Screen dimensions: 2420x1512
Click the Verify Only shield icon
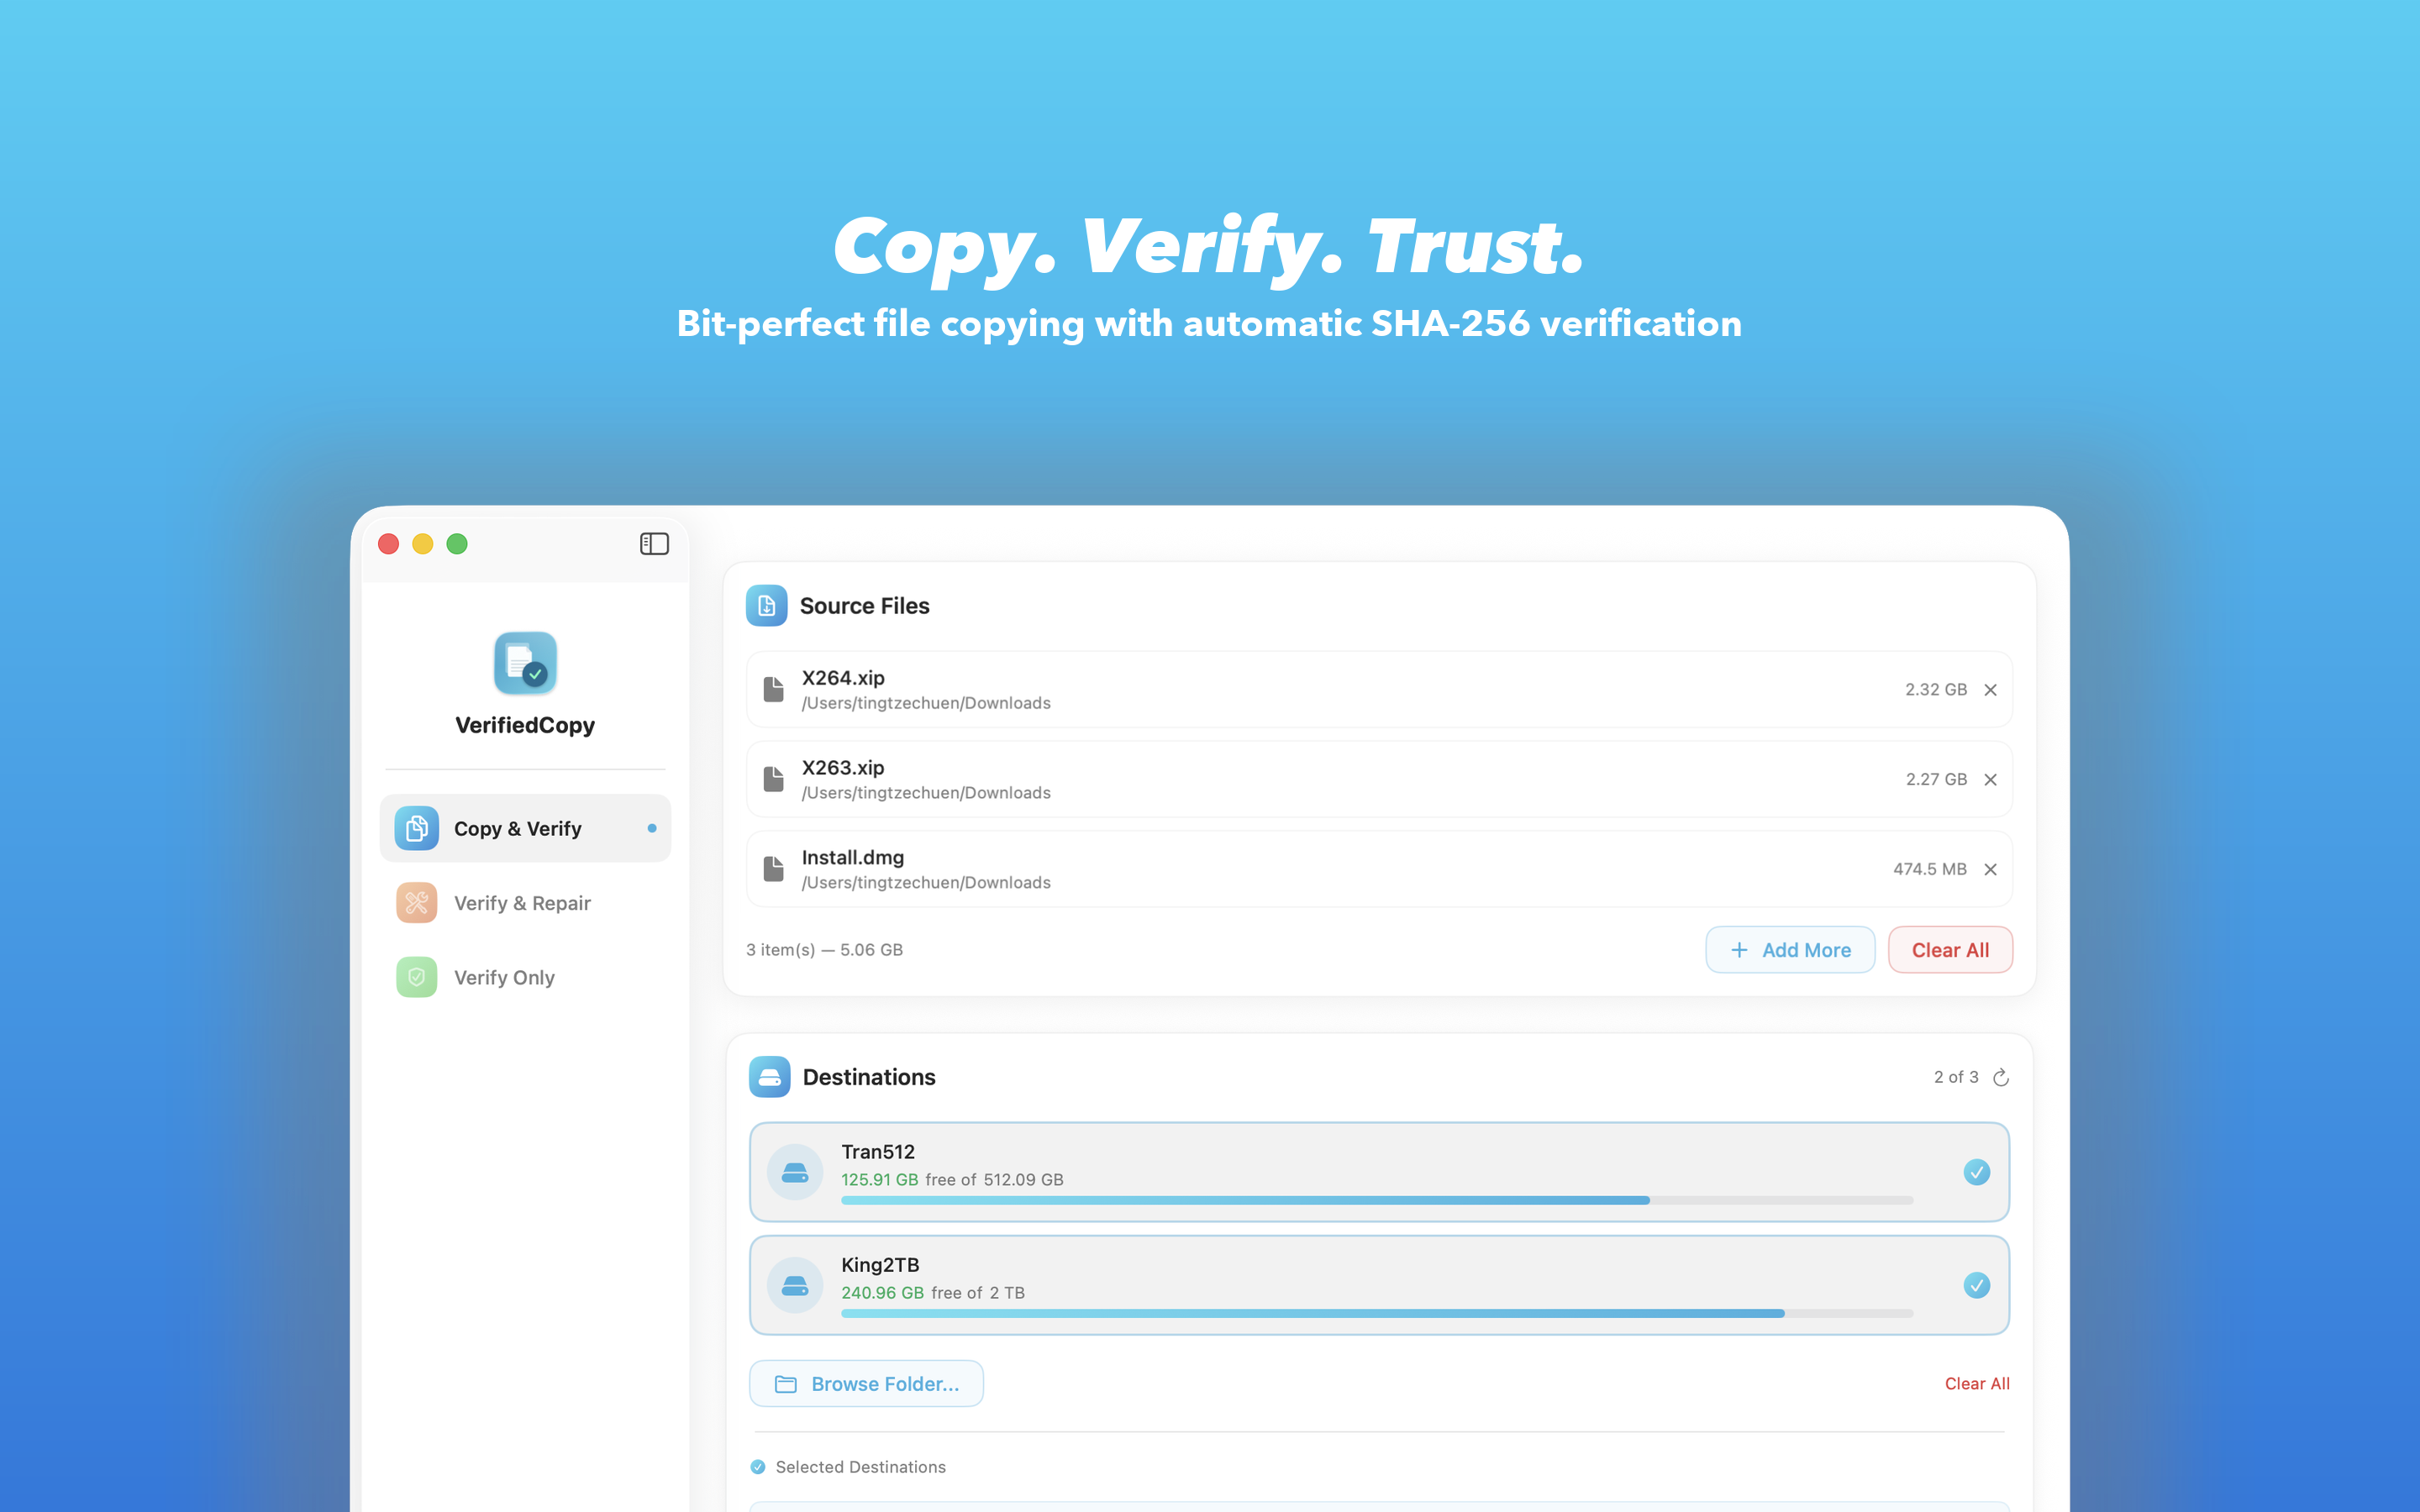[x=416, y=977]
